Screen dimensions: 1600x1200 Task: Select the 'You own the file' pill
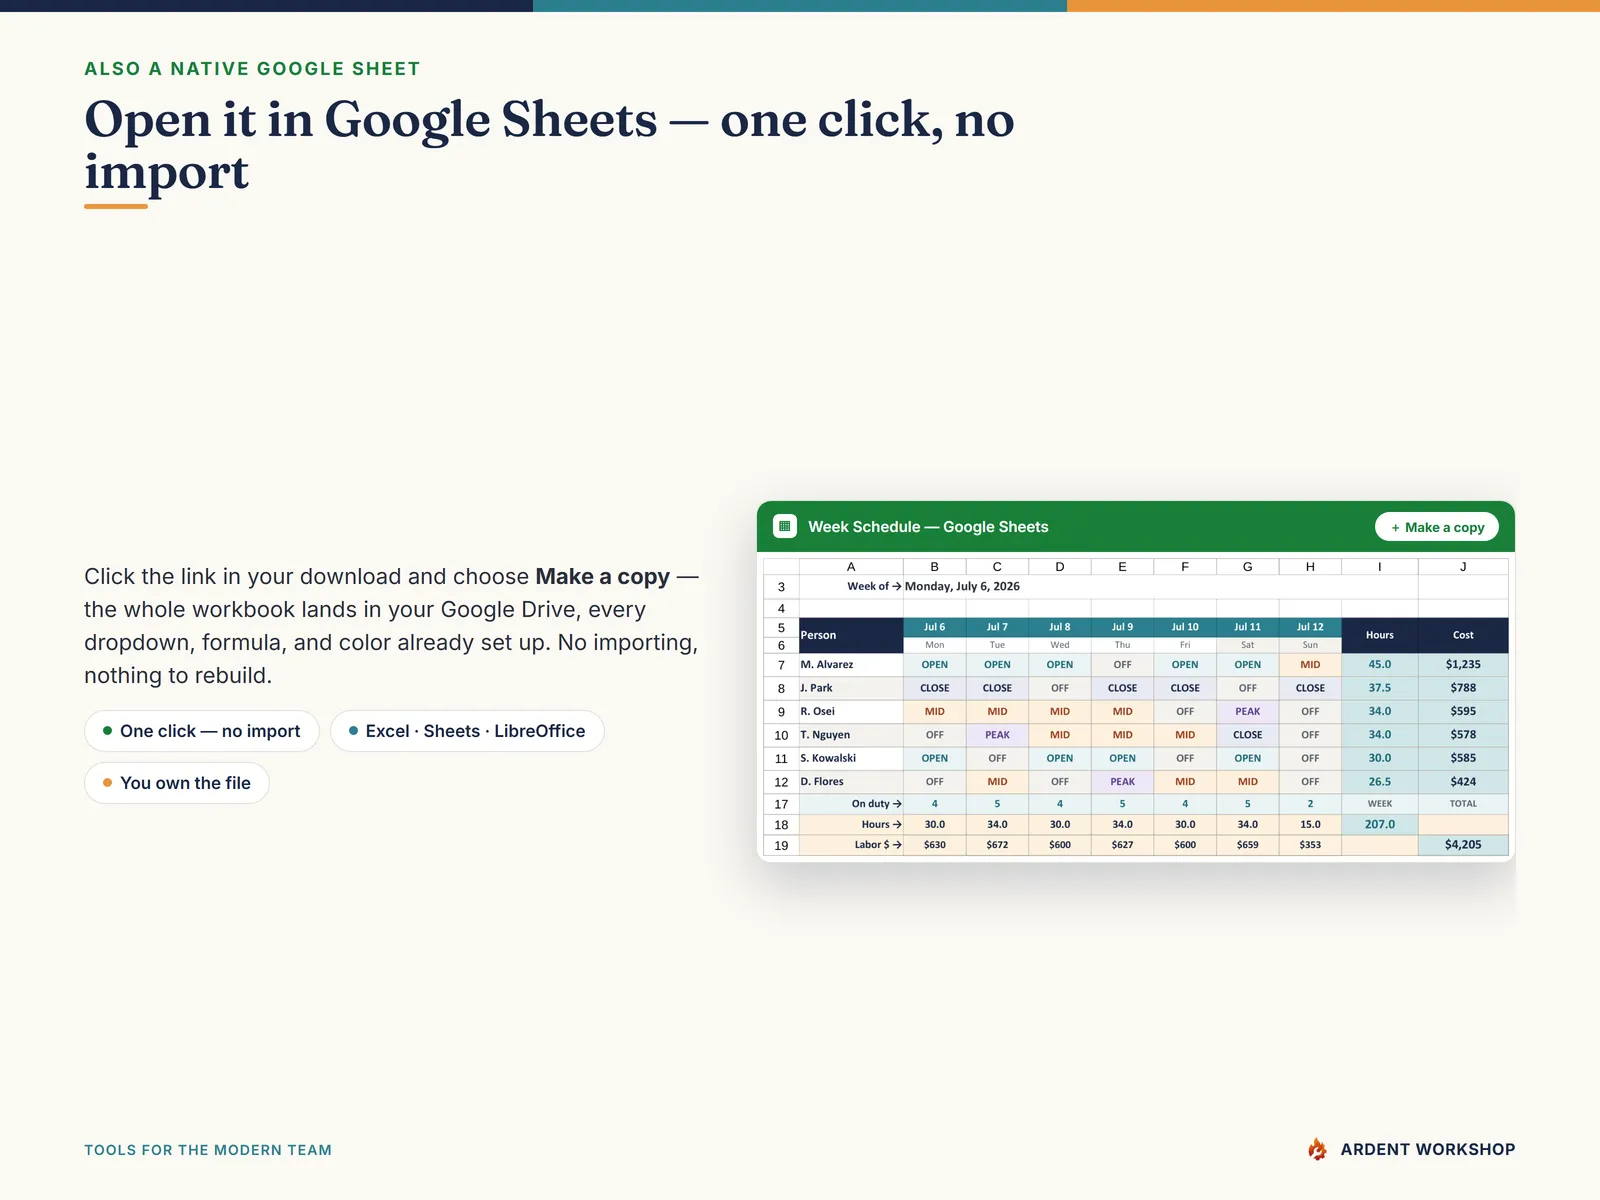[177, 783]
